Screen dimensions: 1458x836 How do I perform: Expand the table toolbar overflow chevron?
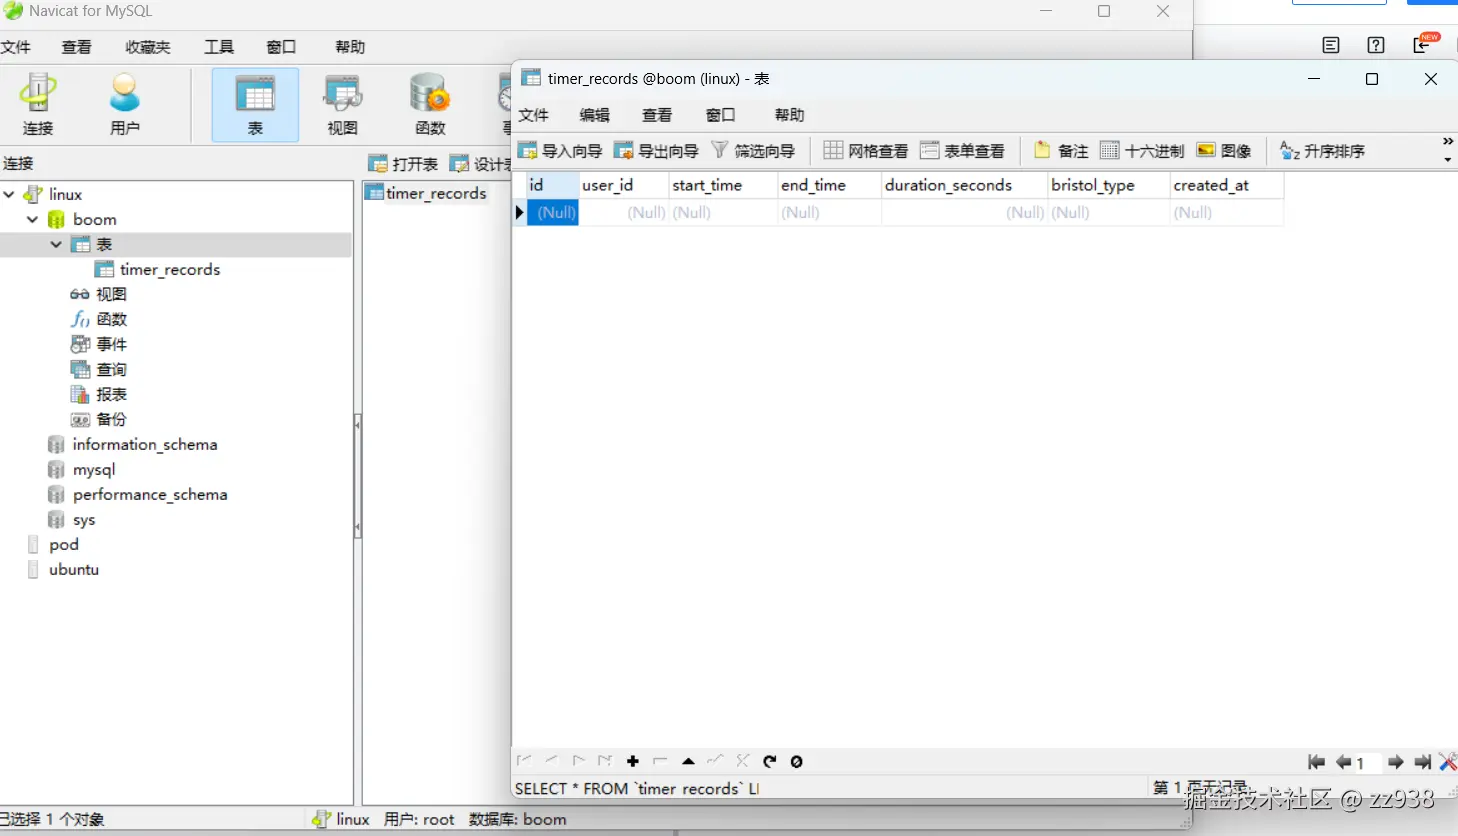(1447, 142)
